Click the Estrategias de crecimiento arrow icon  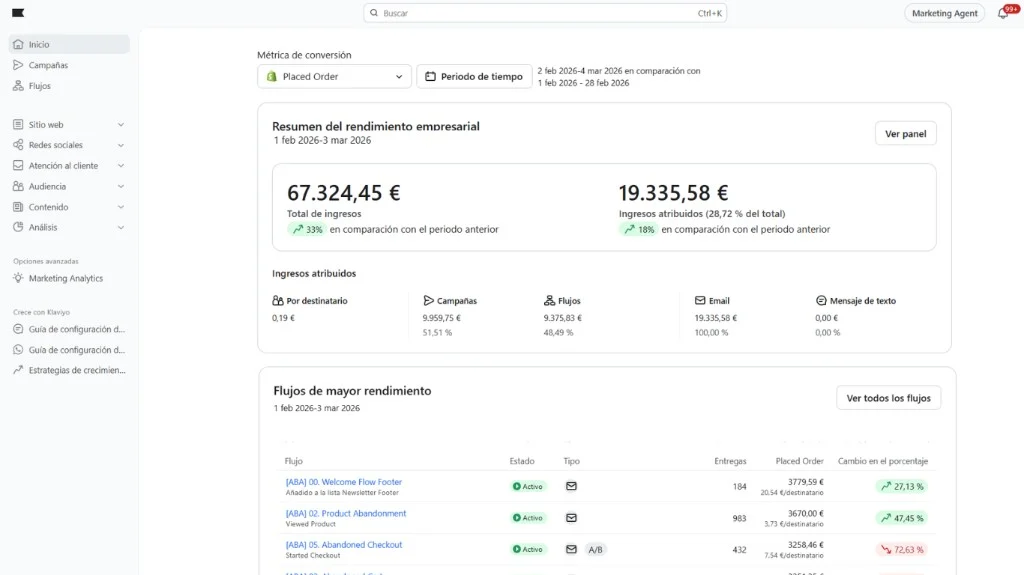point(18,370)
